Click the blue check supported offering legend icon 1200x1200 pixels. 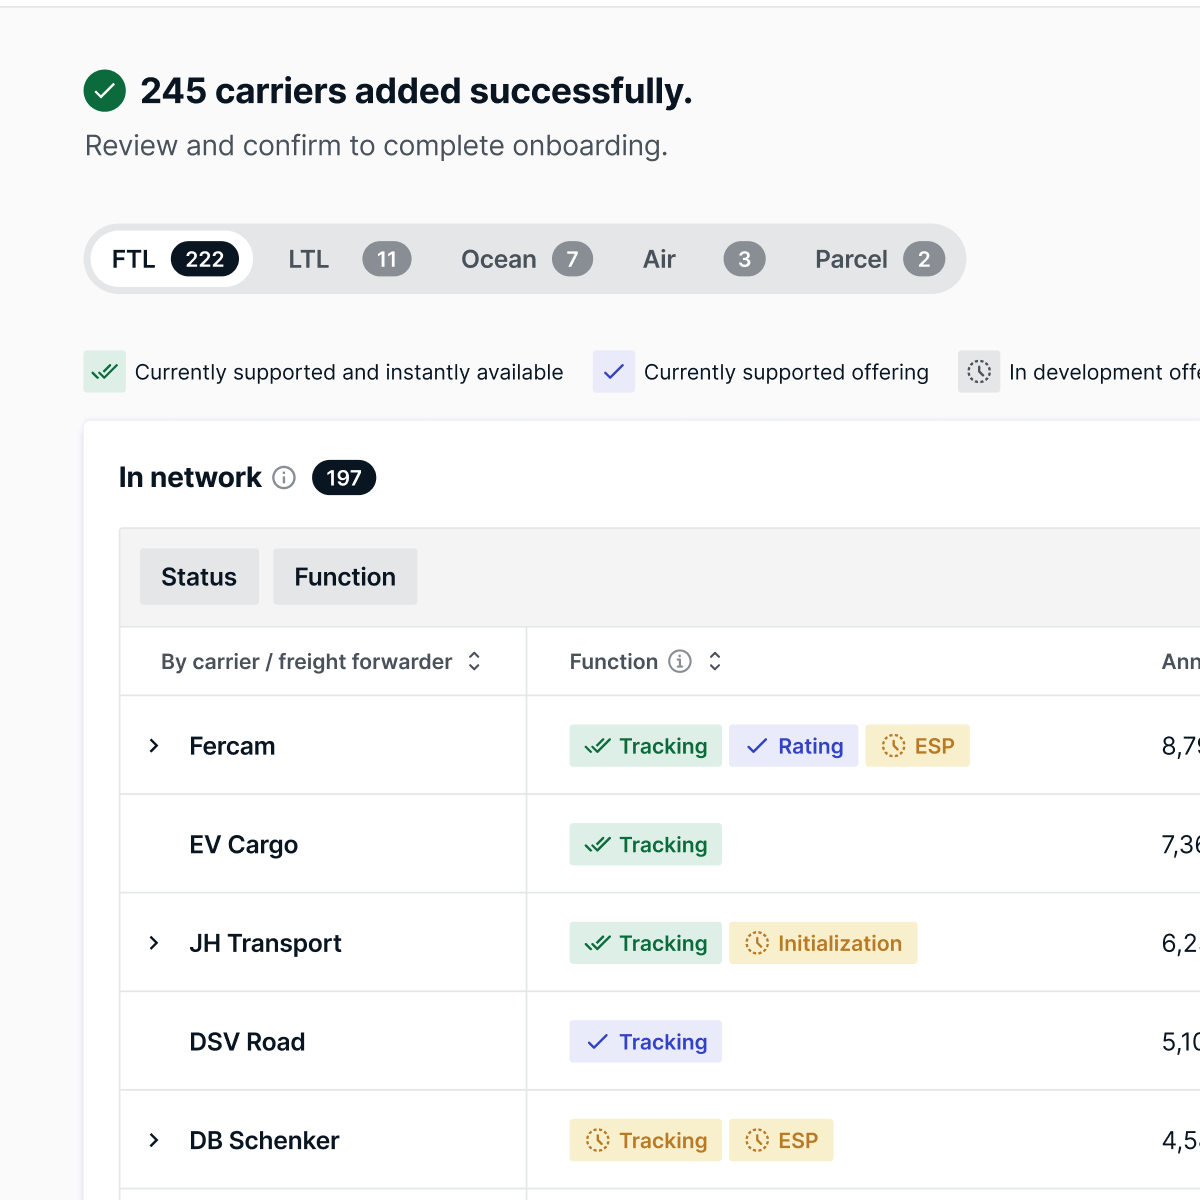(x=614, y=372)
